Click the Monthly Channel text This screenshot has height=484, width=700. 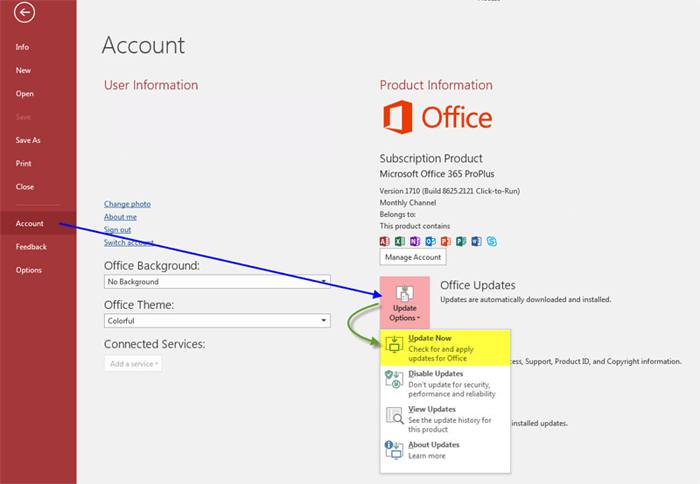(408, 203)
